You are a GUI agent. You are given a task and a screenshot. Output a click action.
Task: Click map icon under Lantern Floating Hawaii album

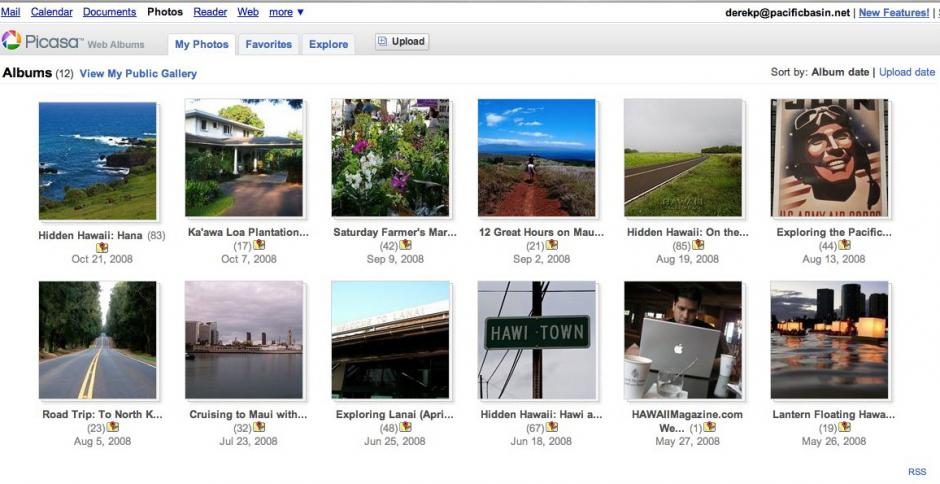click(x=844, y=427)
